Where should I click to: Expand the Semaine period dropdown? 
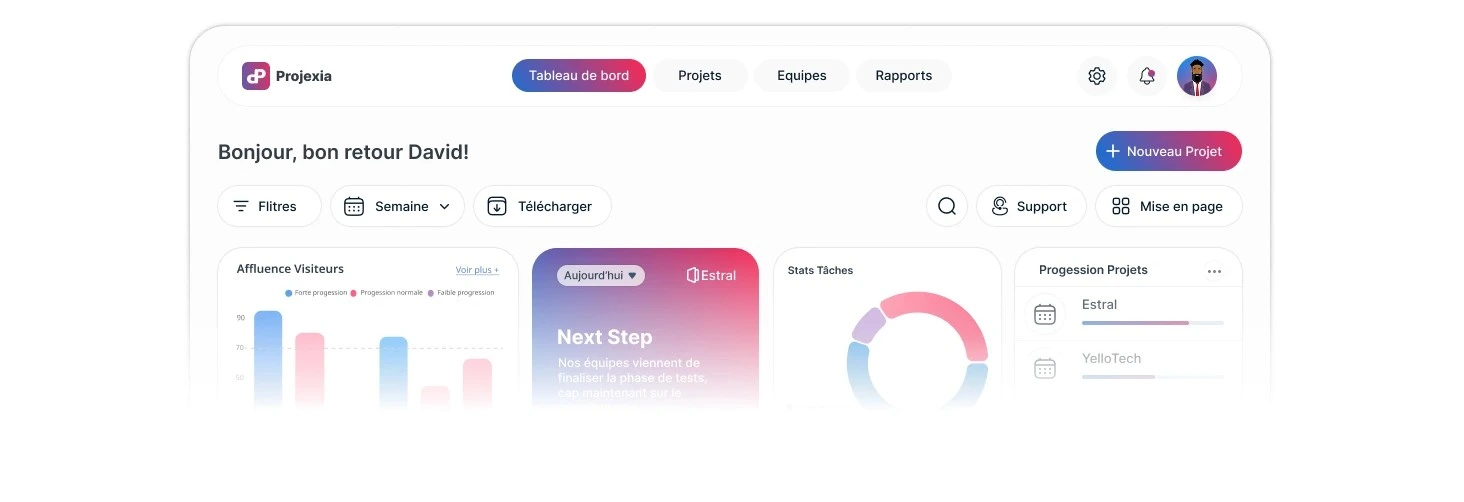pos(397,206)
